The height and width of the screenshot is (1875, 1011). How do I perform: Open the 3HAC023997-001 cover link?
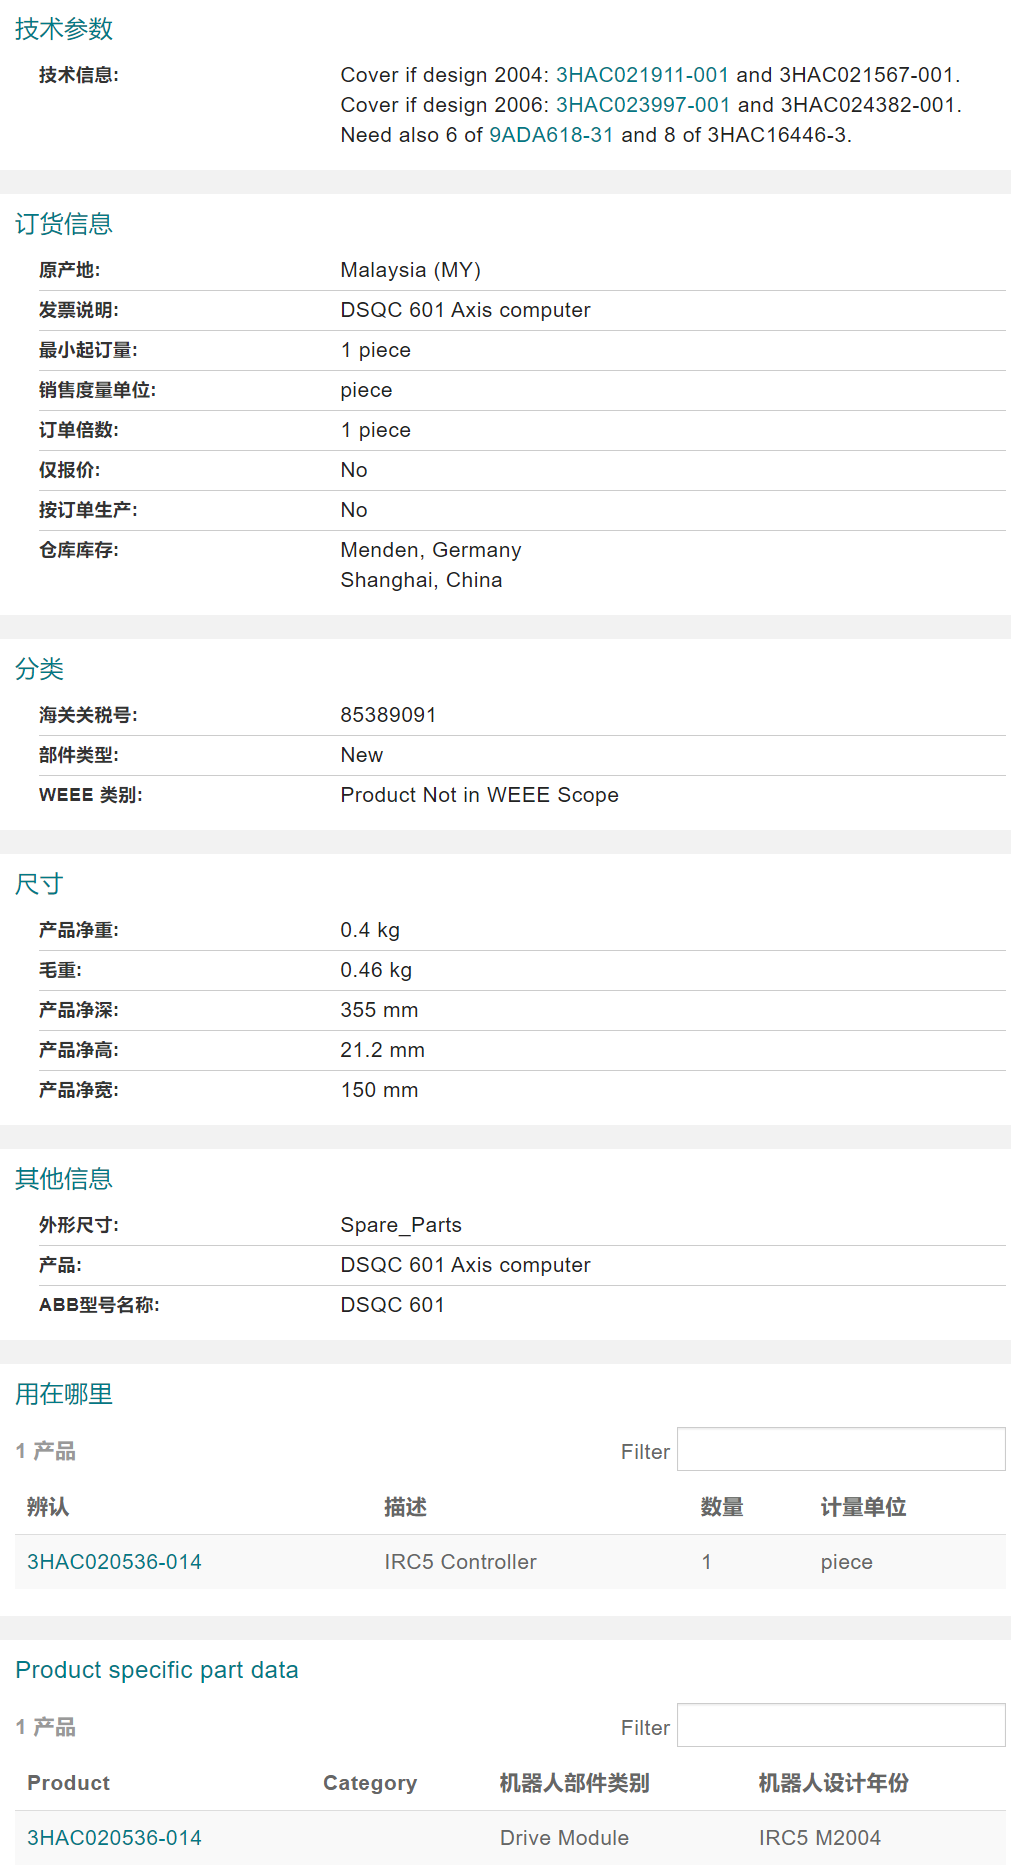642,105
